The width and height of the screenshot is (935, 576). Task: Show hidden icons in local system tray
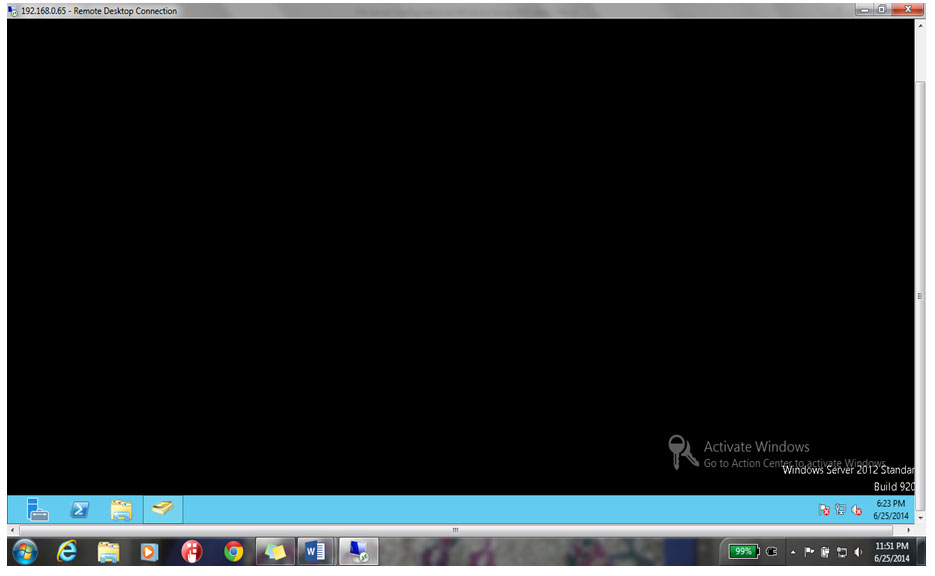pos(793,552)
